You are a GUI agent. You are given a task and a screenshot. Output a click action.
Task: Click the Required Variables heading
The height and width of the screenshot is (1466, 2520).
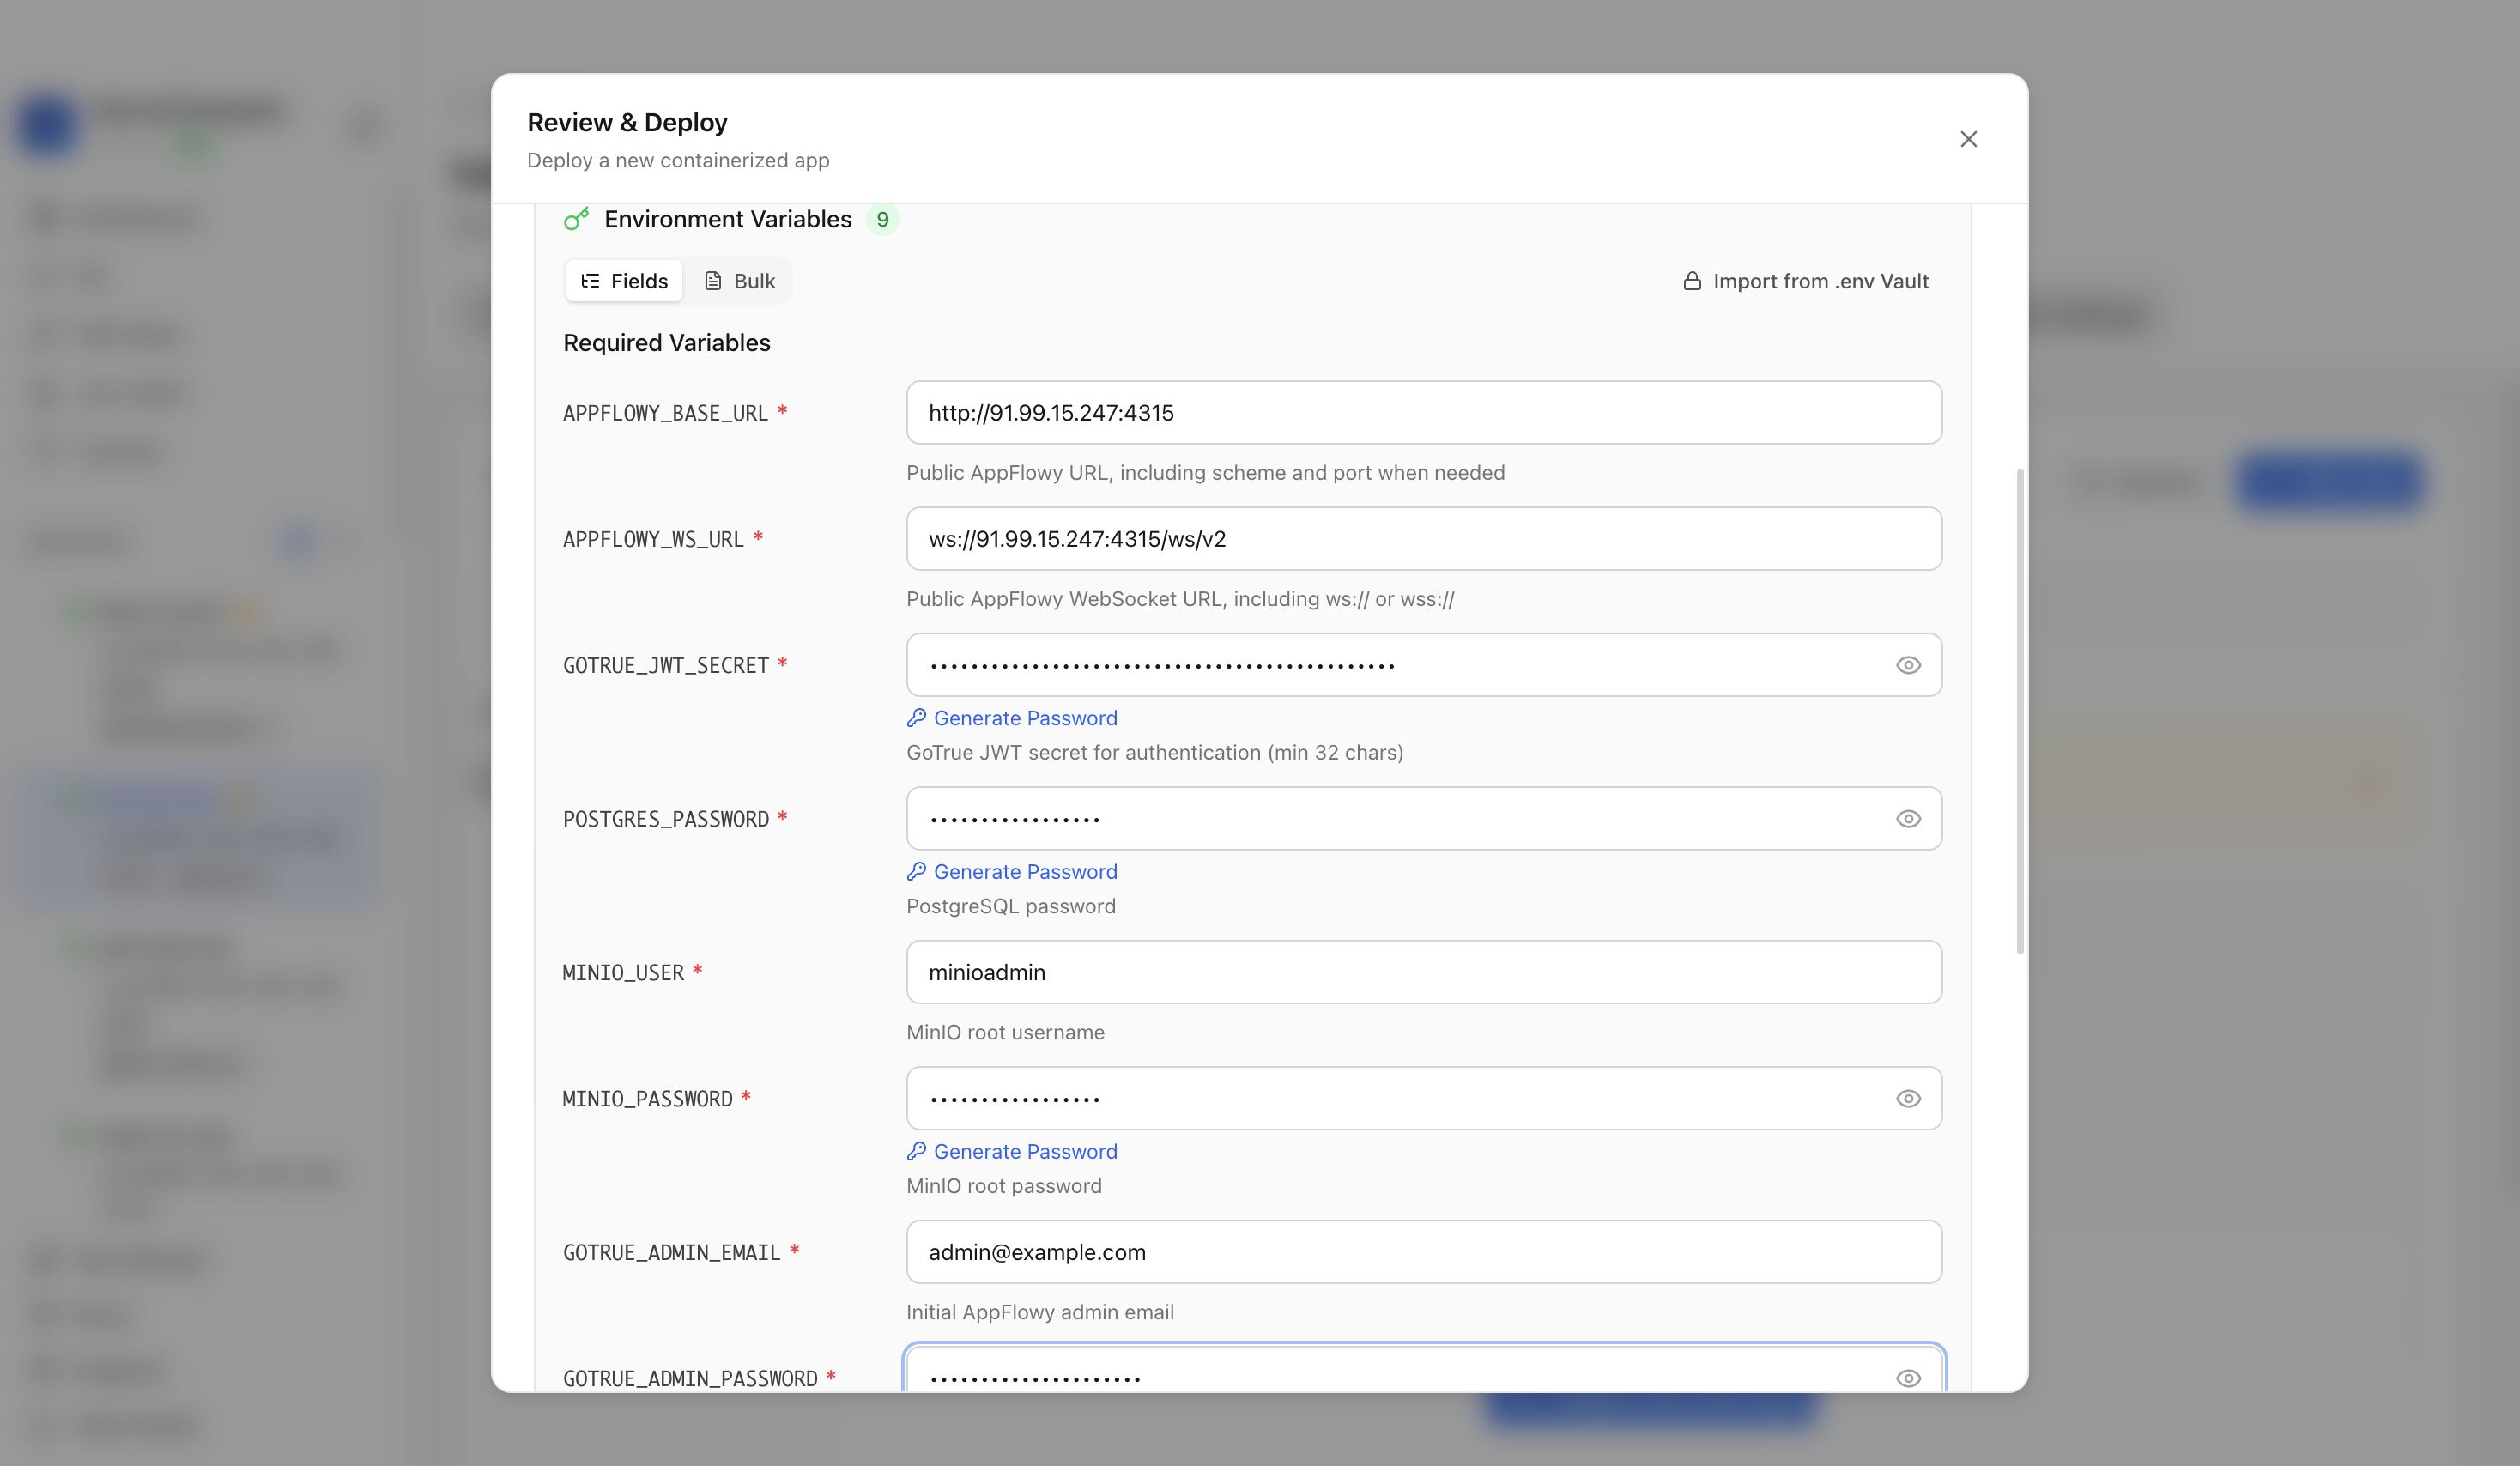click(x=667, y=343)
